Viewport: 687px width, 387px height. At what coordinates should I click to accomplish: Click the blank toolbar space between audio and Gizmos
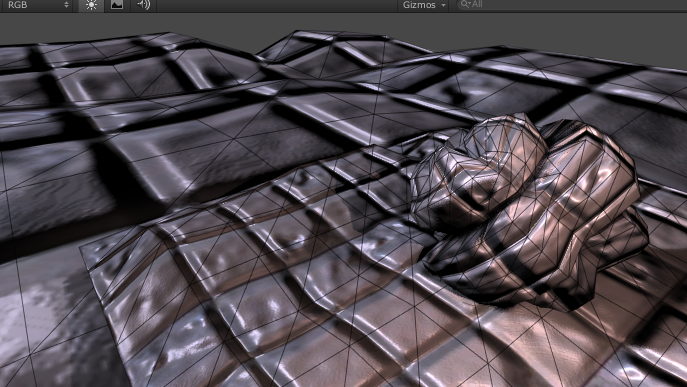pos(277,5)
